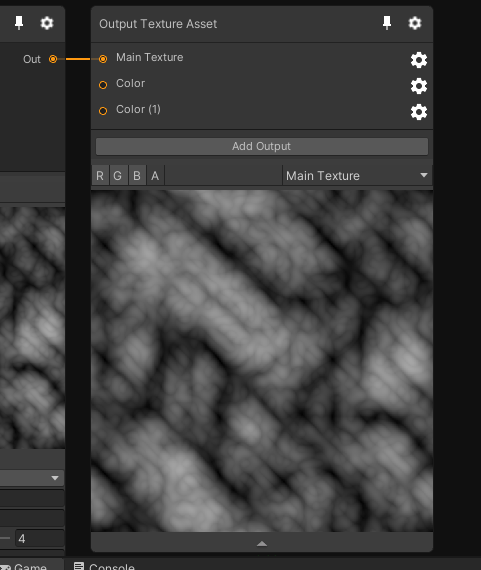Image resolution: width=481 pixels, height=570 pixels.
Task: Open settings gear for Color (1) output
Action: (419, 112)
